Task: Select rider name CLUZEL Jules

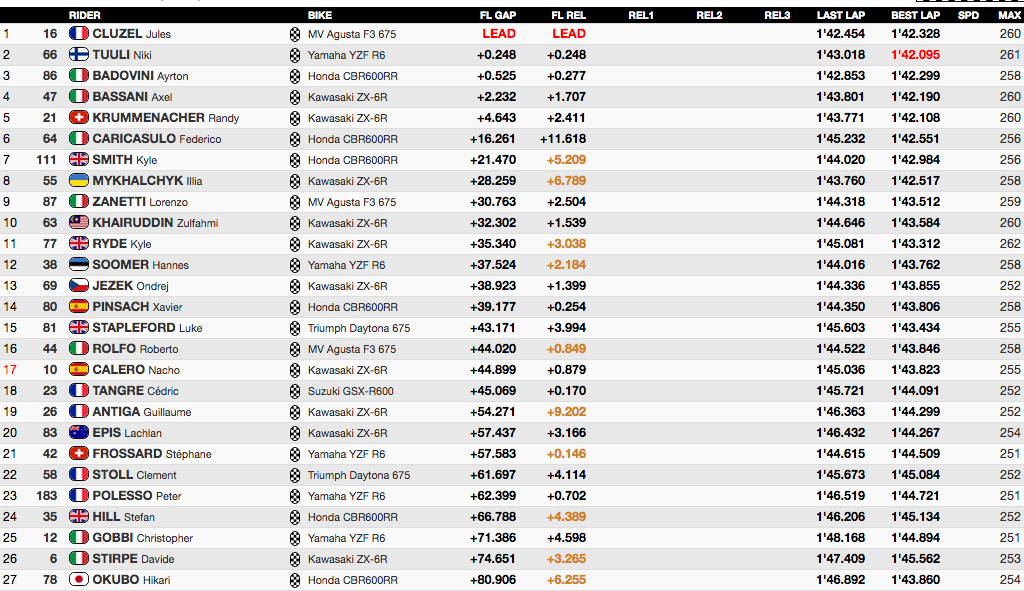Action: pos(132,33)
